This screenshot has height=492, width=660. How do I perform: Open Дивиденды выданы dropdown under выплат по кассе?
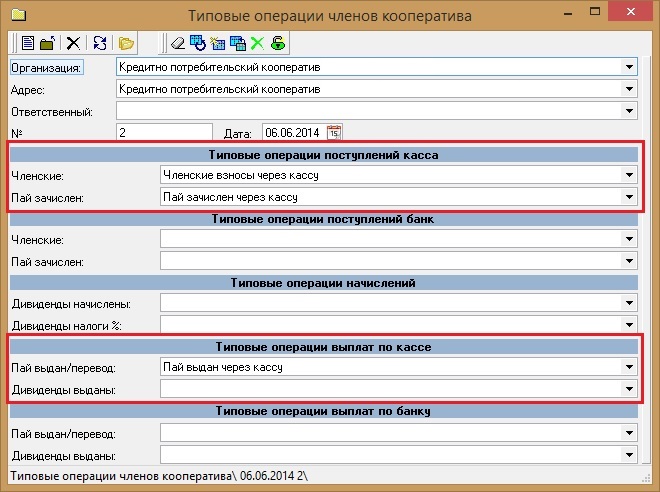tap(629, 389)
